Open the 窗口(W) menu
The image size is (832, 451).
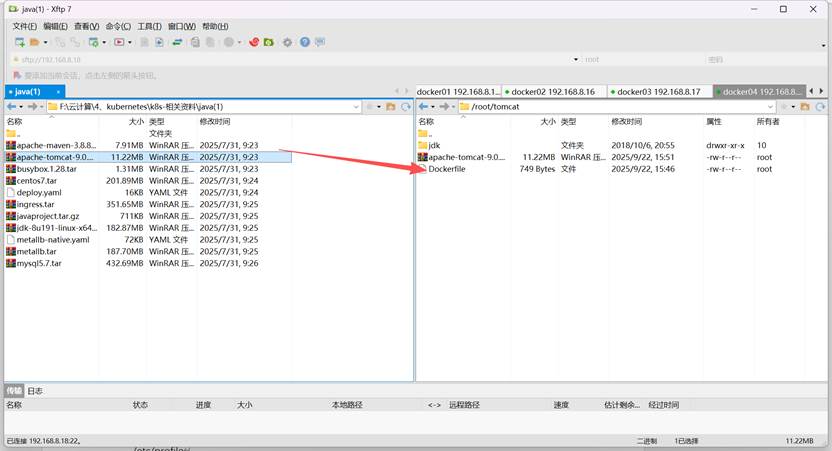pyautogui.click(x=181, y=26)
